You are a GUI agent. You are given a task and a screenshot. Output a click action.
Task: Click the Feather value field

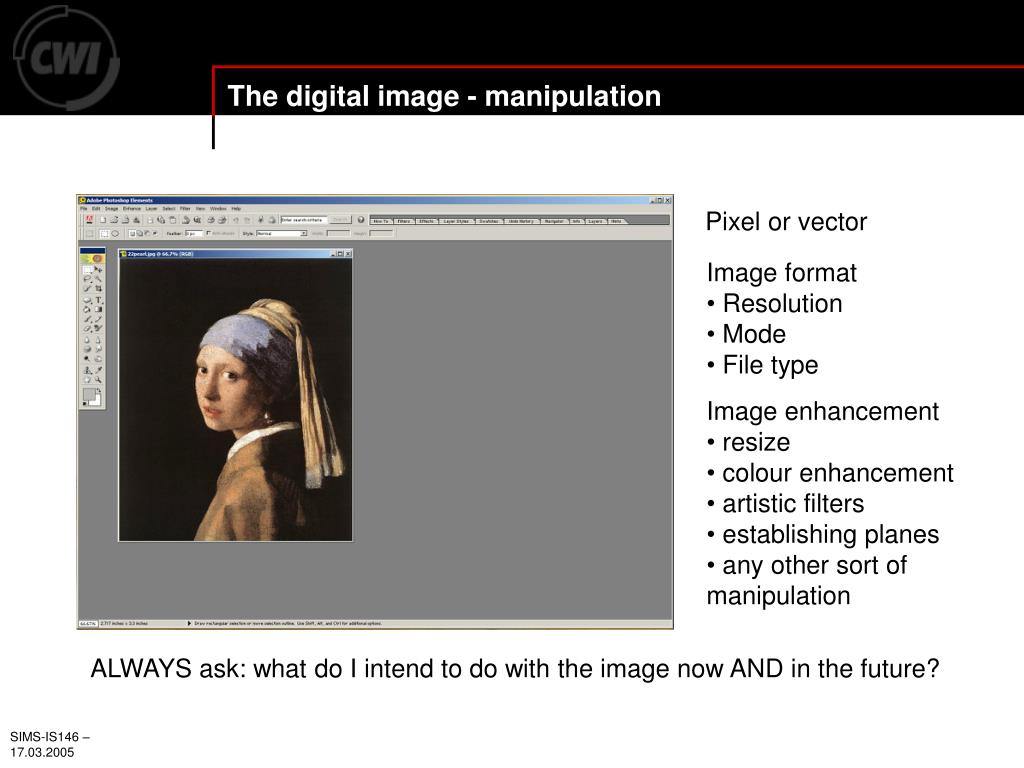pyautogui.click(x=194, y=233)
